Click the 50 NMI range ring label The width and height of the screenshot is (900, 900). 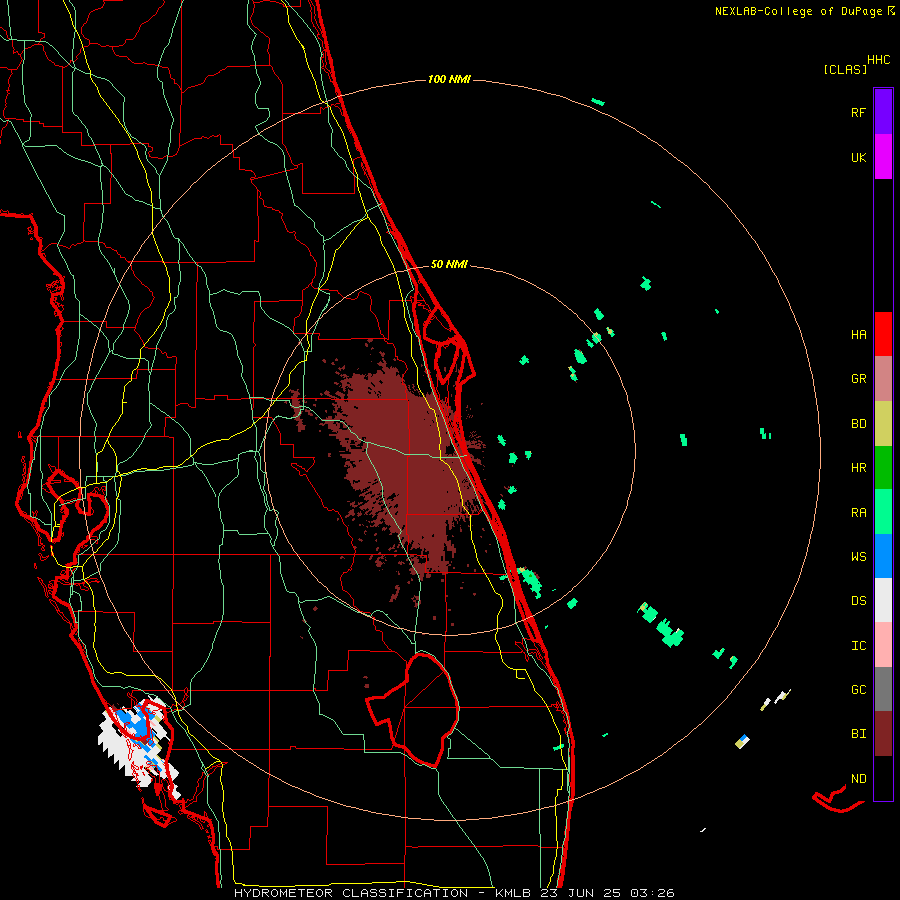449,264
